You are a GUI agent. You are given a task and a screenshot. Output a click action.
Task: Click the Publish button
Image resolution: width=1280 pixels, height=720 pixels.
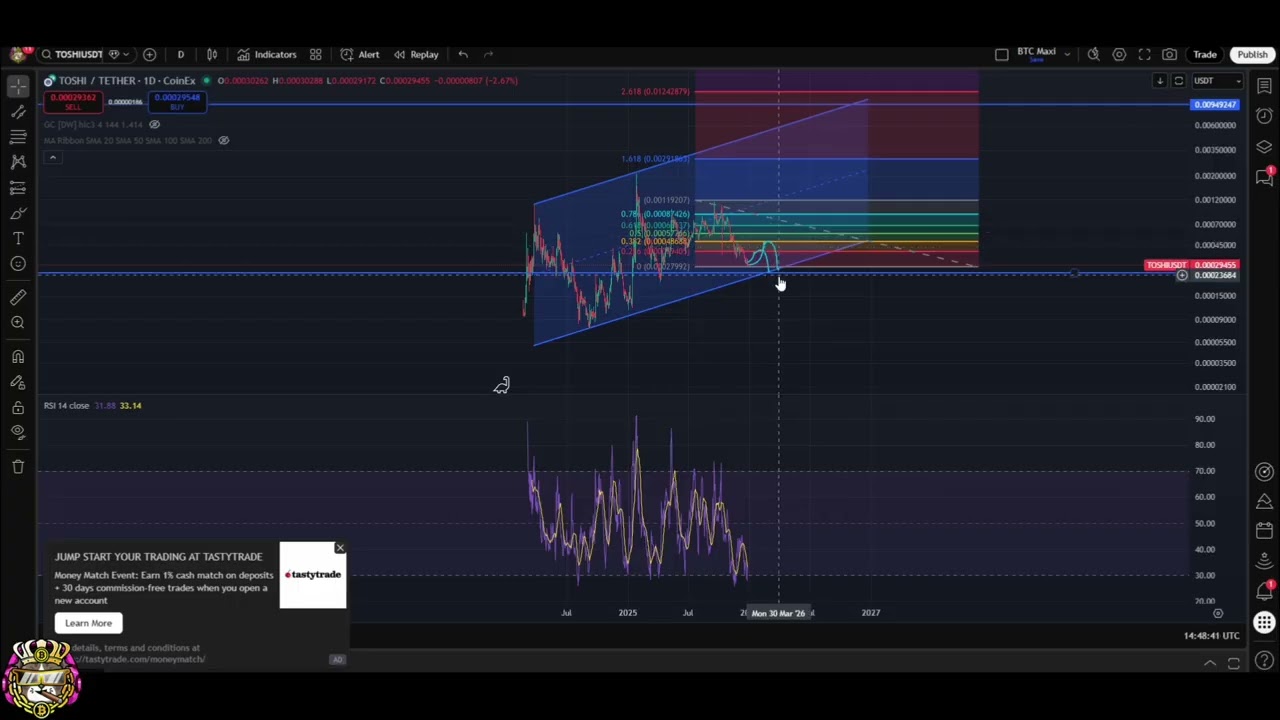1252,54
